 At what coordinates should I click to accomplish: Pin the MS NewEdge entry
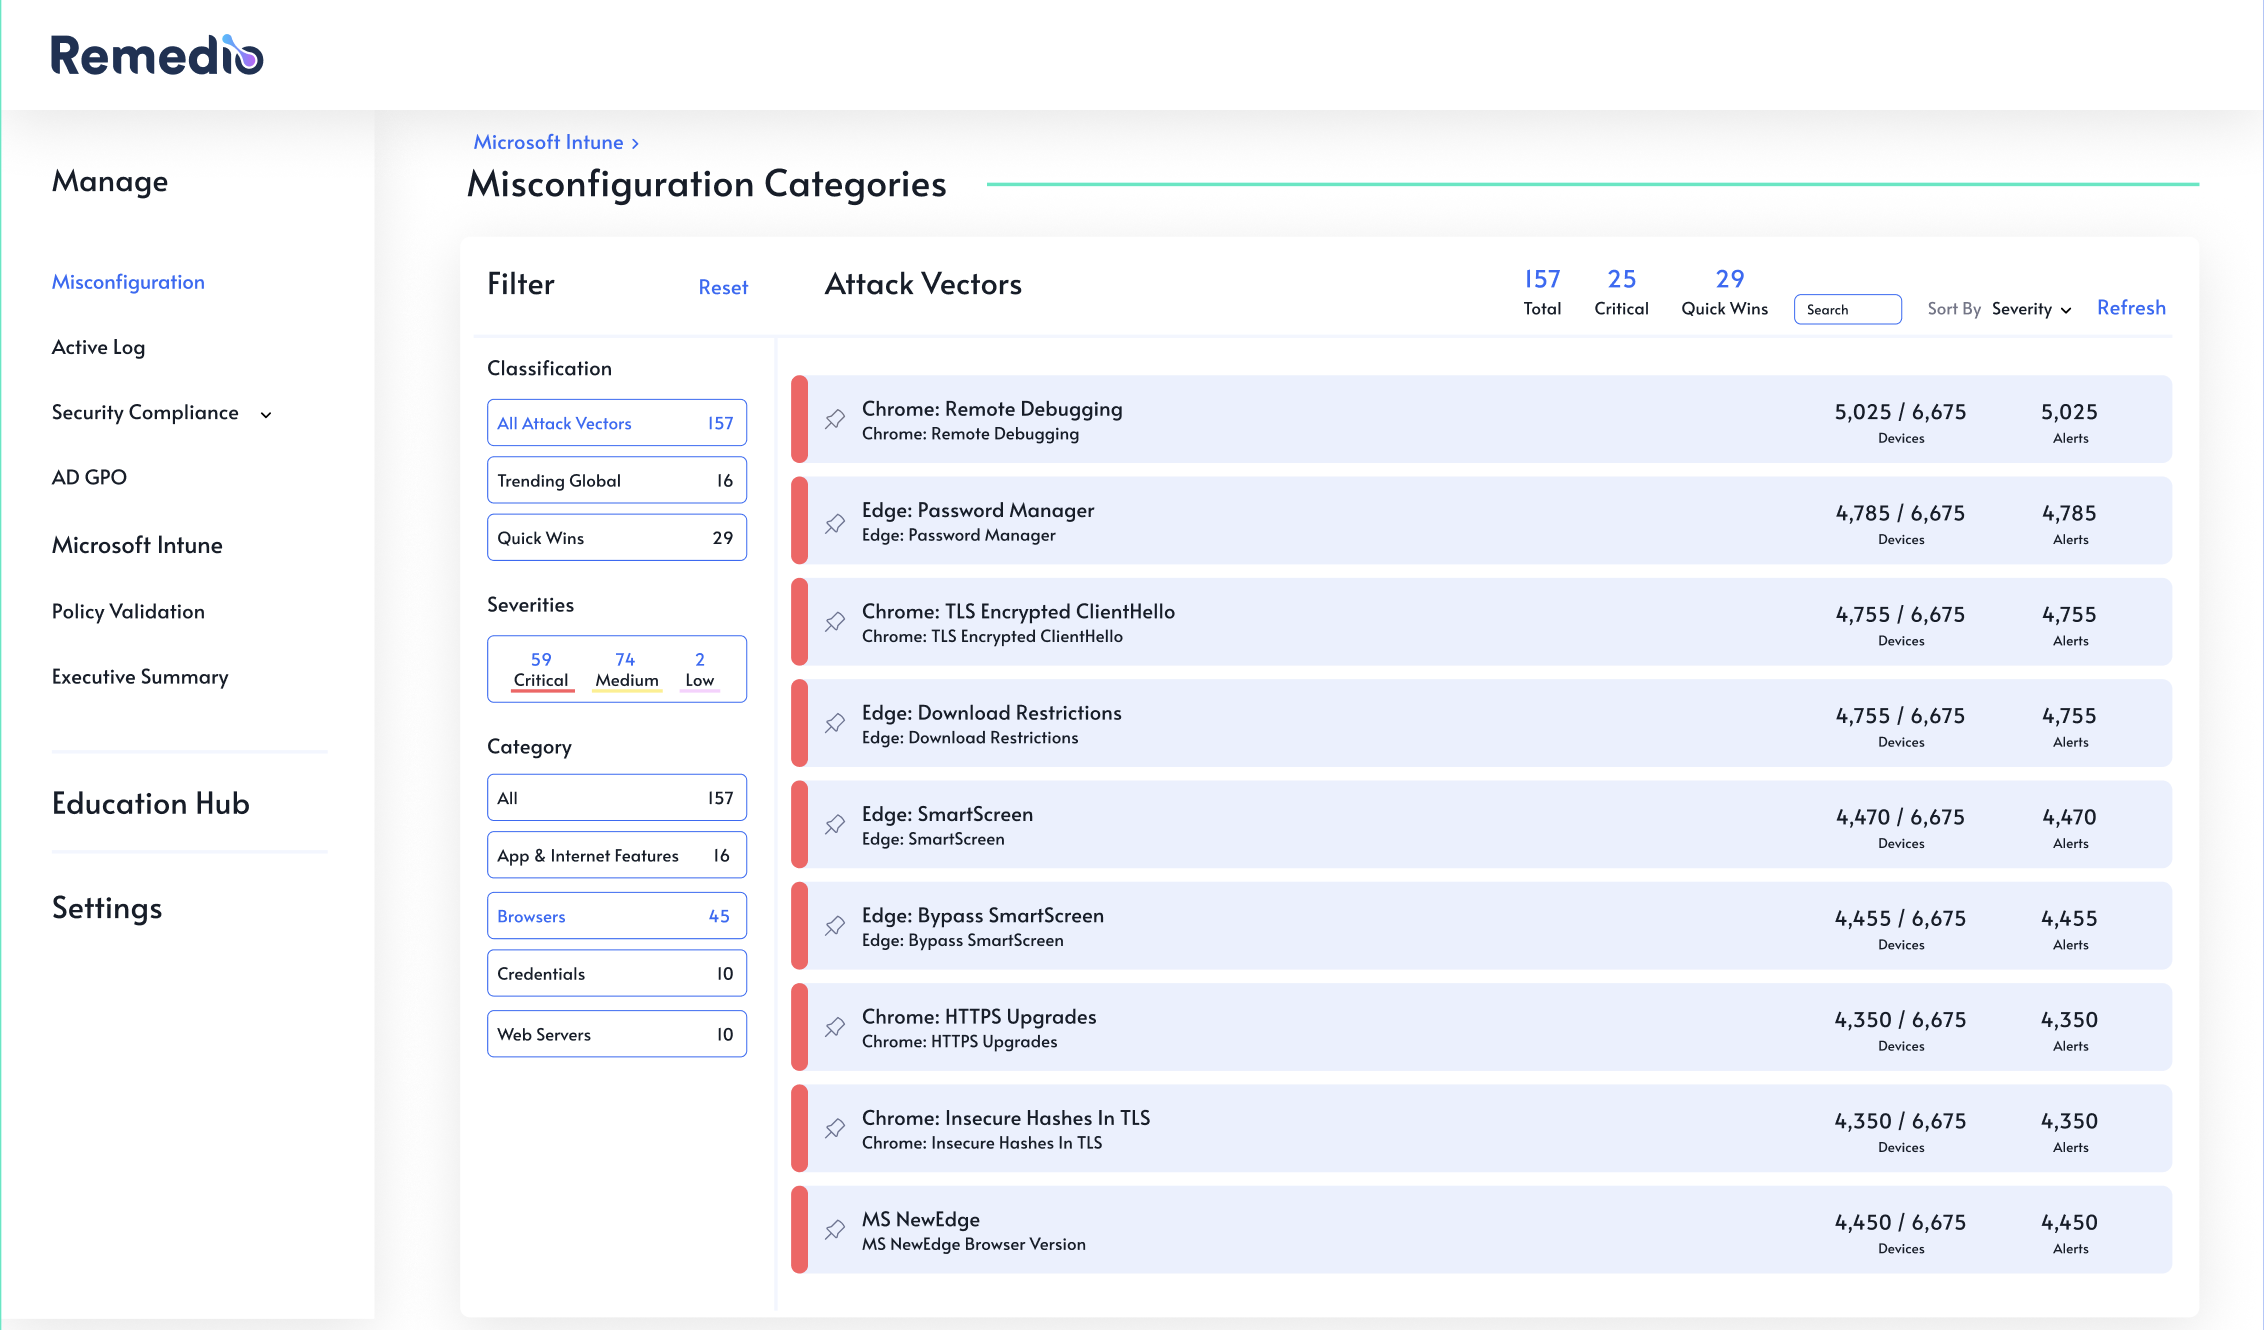coord(835,1230)
